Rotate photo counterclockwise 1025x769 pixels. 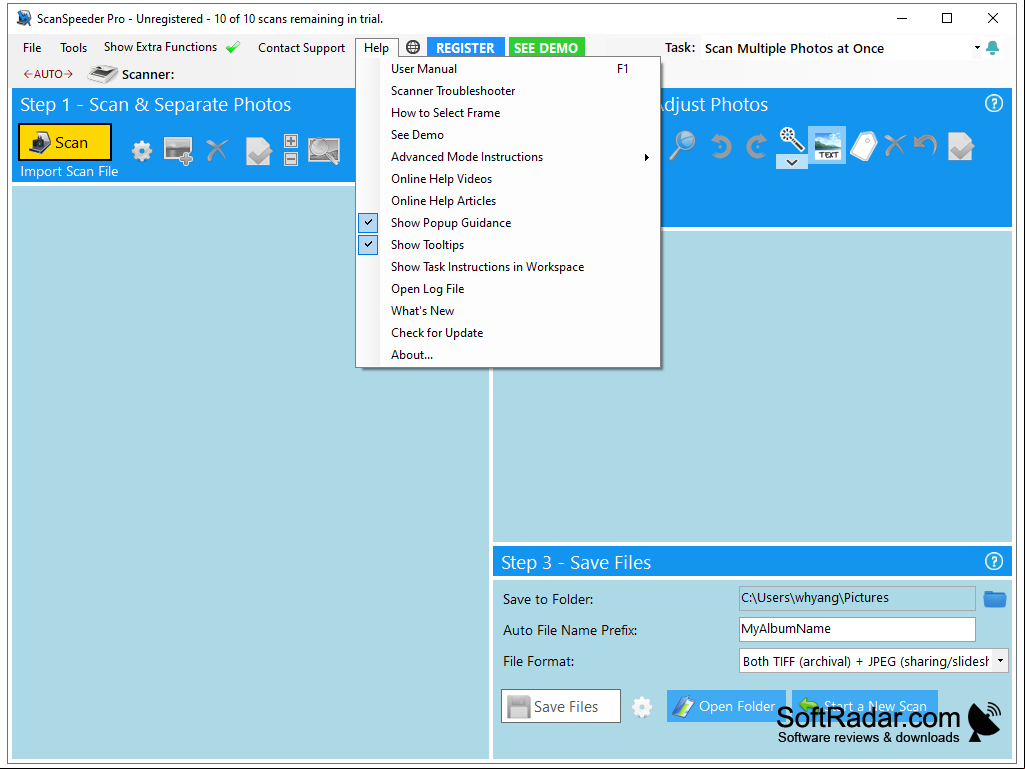pyautogui.click(x=721, y=146)
